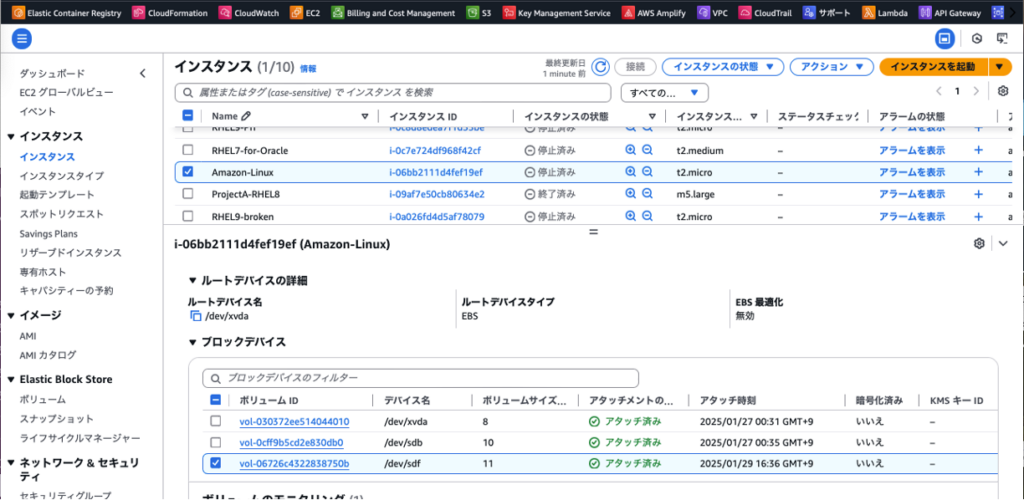Open ボリューム in sidebar
The image size is (1024, 500).
[42, 399]
